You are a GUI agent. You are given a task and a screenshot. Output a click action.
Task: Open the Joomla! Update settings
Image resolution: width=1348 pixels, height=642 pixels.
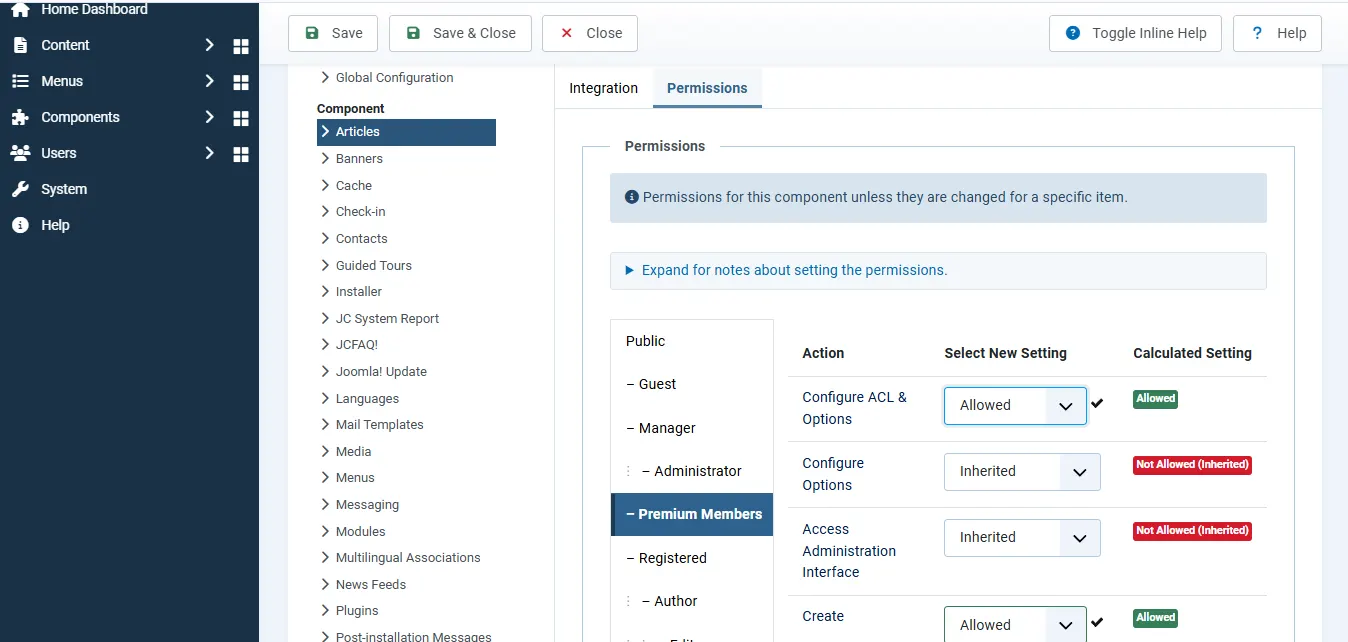click(381, 371)
